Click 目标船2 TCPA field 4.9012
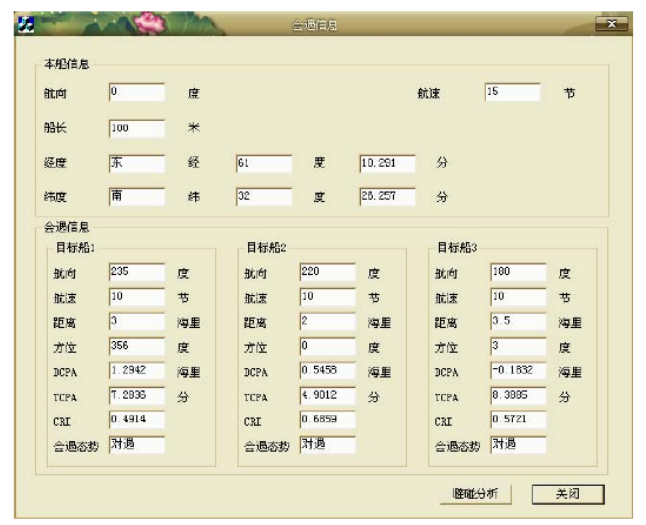Screen dimensions: 646x525 coord(328,396)
